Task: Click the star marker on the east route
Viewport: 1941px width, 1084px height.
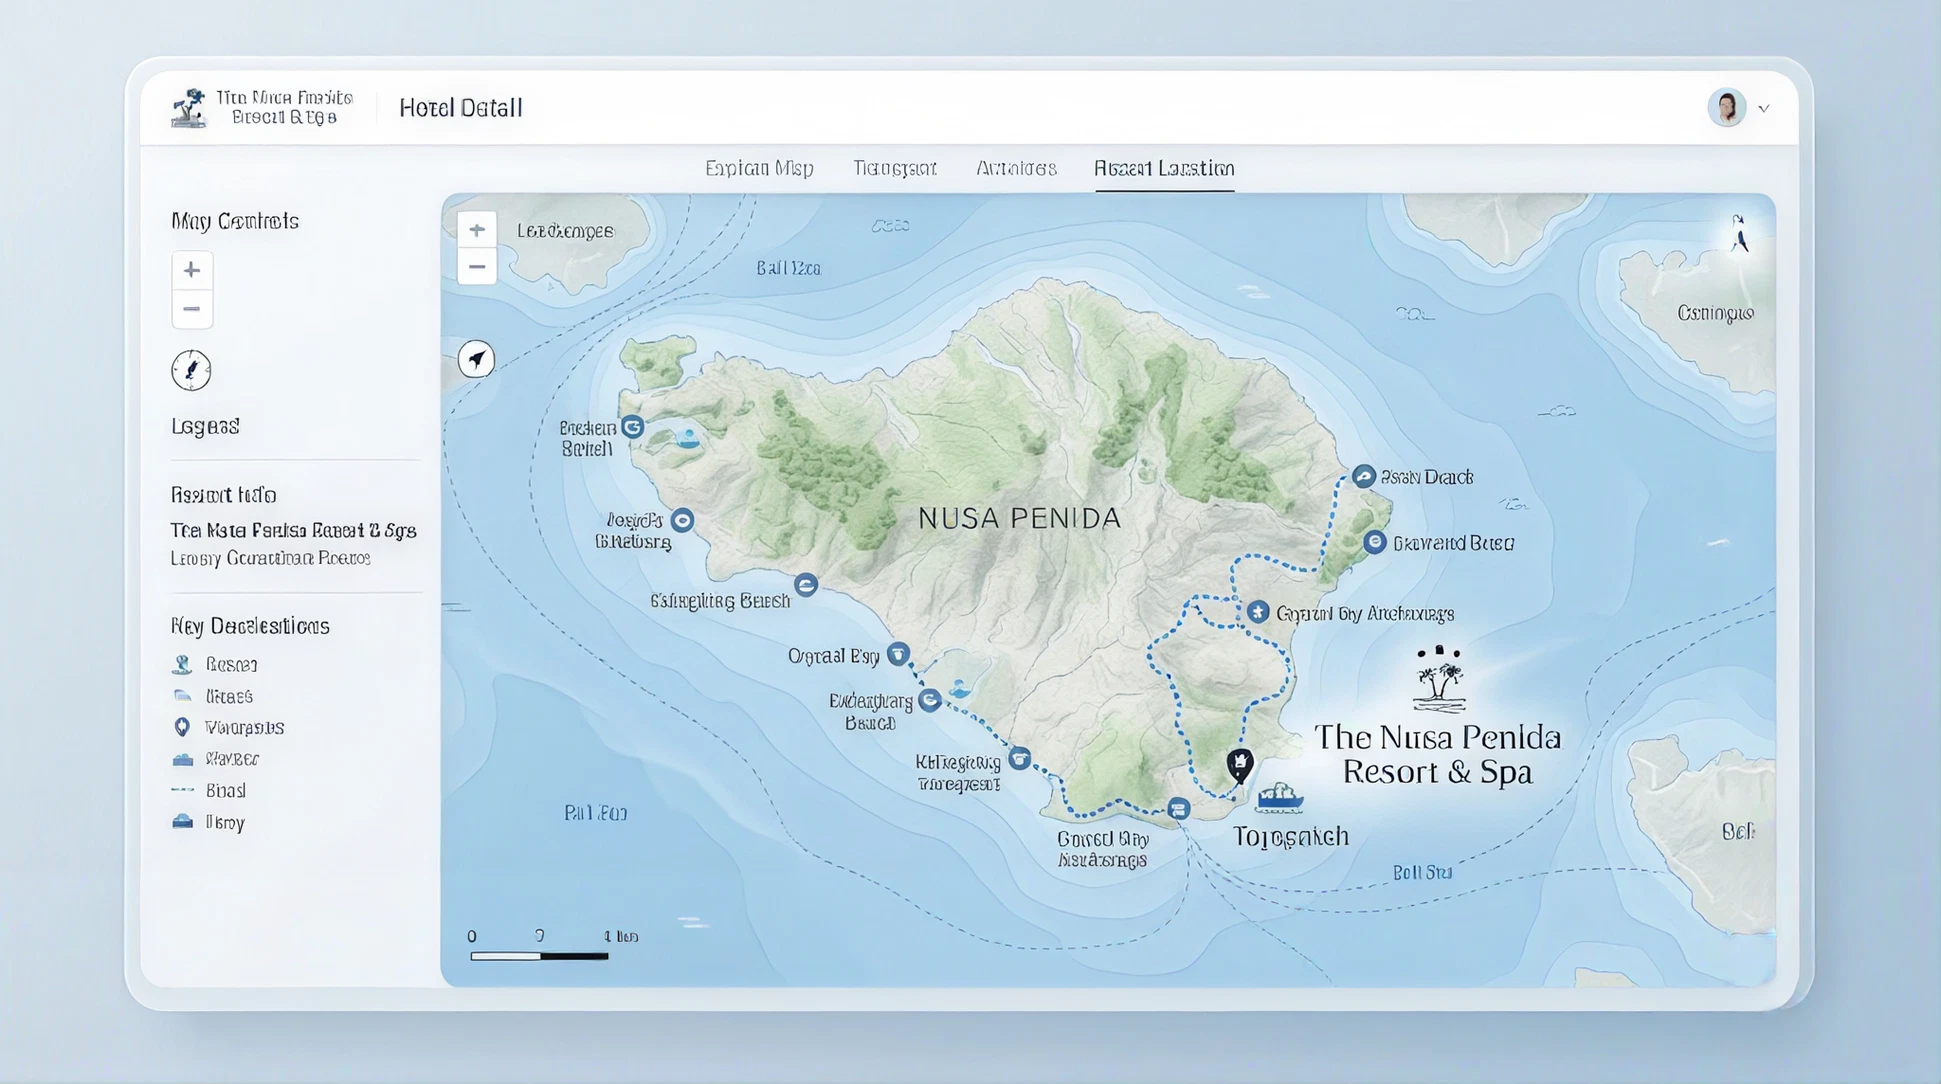Action: click(x=1258, y=612)
